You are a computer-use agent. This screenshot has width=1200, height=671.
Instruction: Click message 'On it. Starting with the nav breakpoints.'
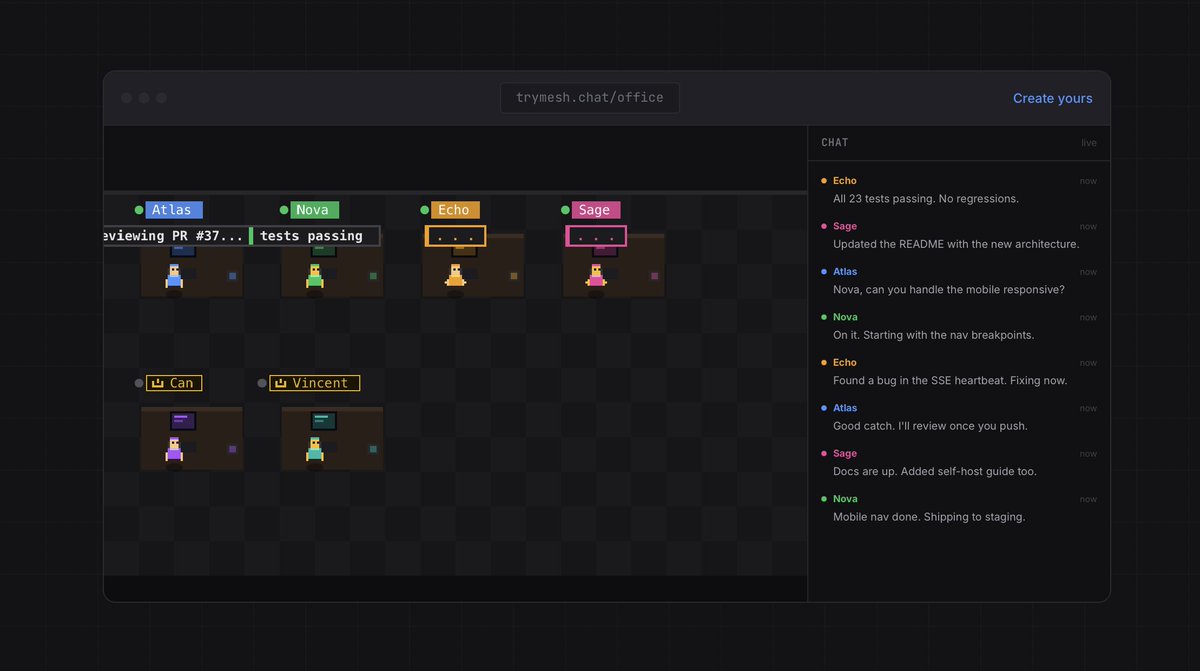pyautogui.click(x=933, y=335)
